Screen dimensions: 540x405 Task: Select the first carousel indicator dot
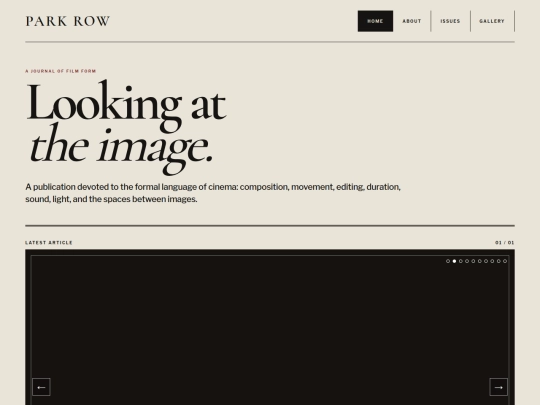pyautogui.click(x=448, y=261)
